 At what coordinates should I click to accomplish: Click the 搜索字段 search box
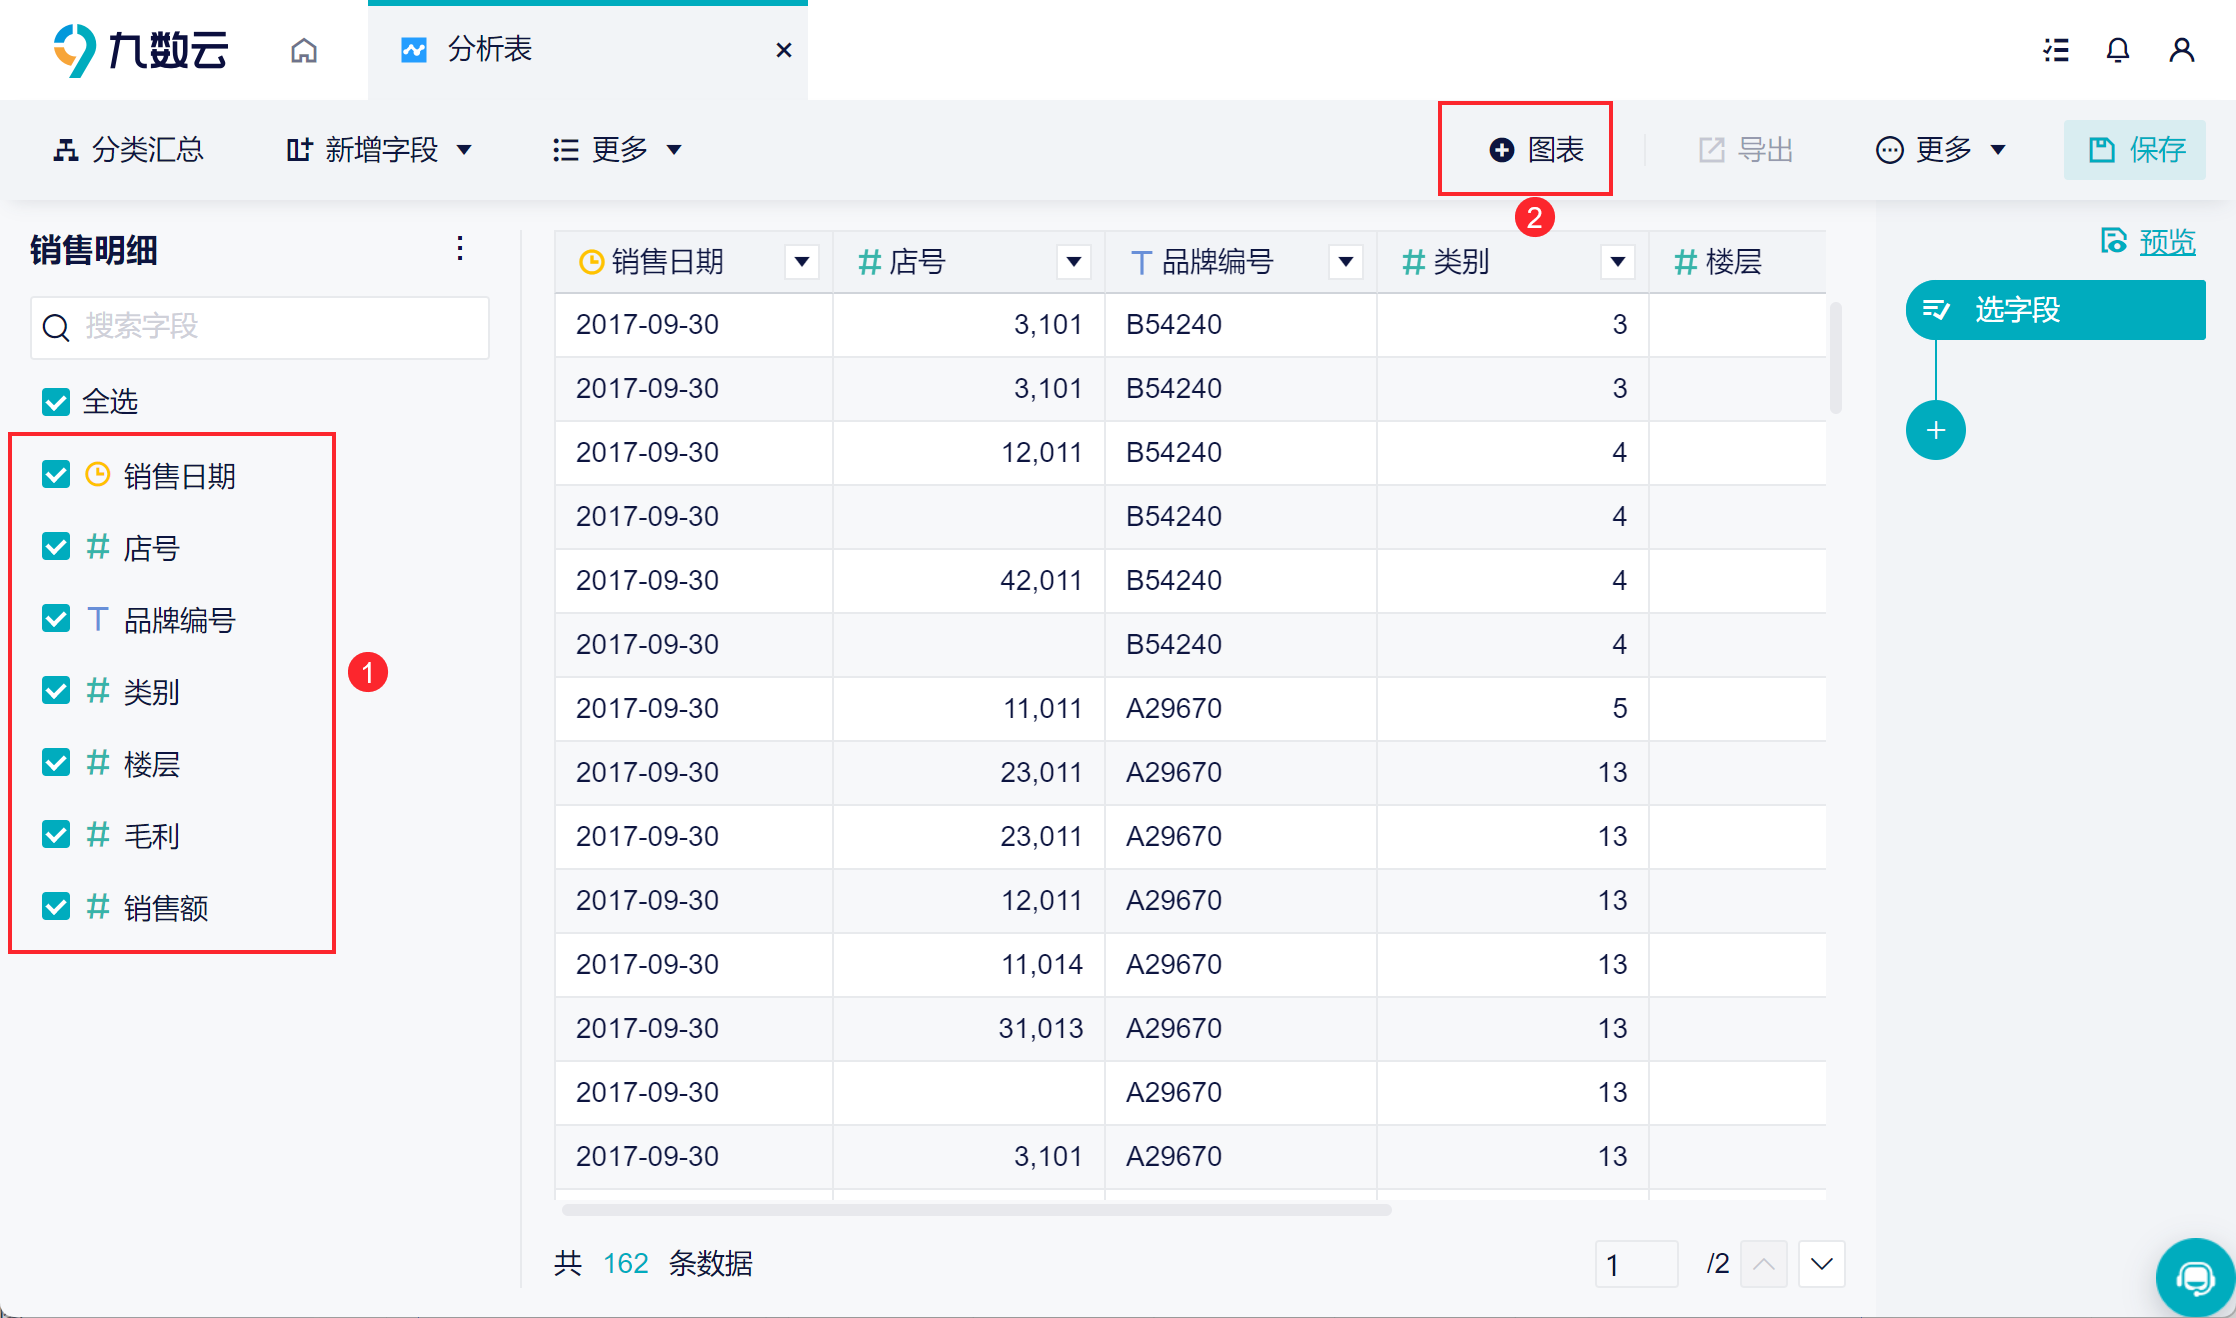pos(260,327)
